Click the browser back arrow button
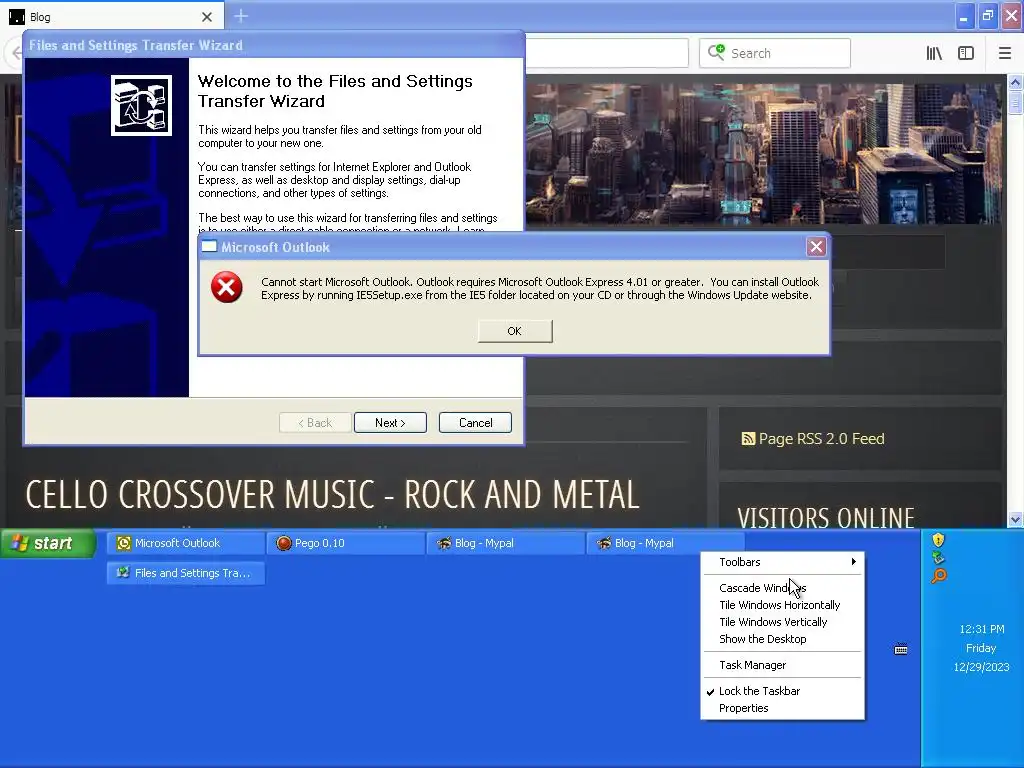Screen dimensions: 1024x768 point(14,53)
